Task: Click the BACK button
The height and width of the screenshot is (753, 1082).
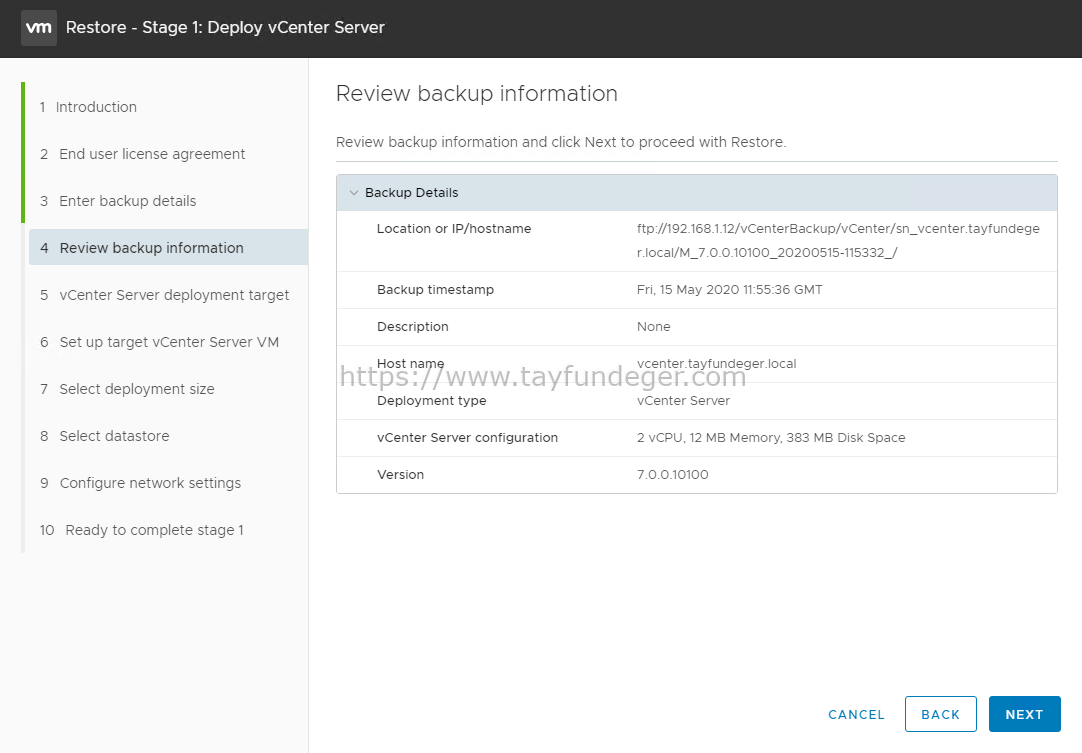Action: point(941,714)
